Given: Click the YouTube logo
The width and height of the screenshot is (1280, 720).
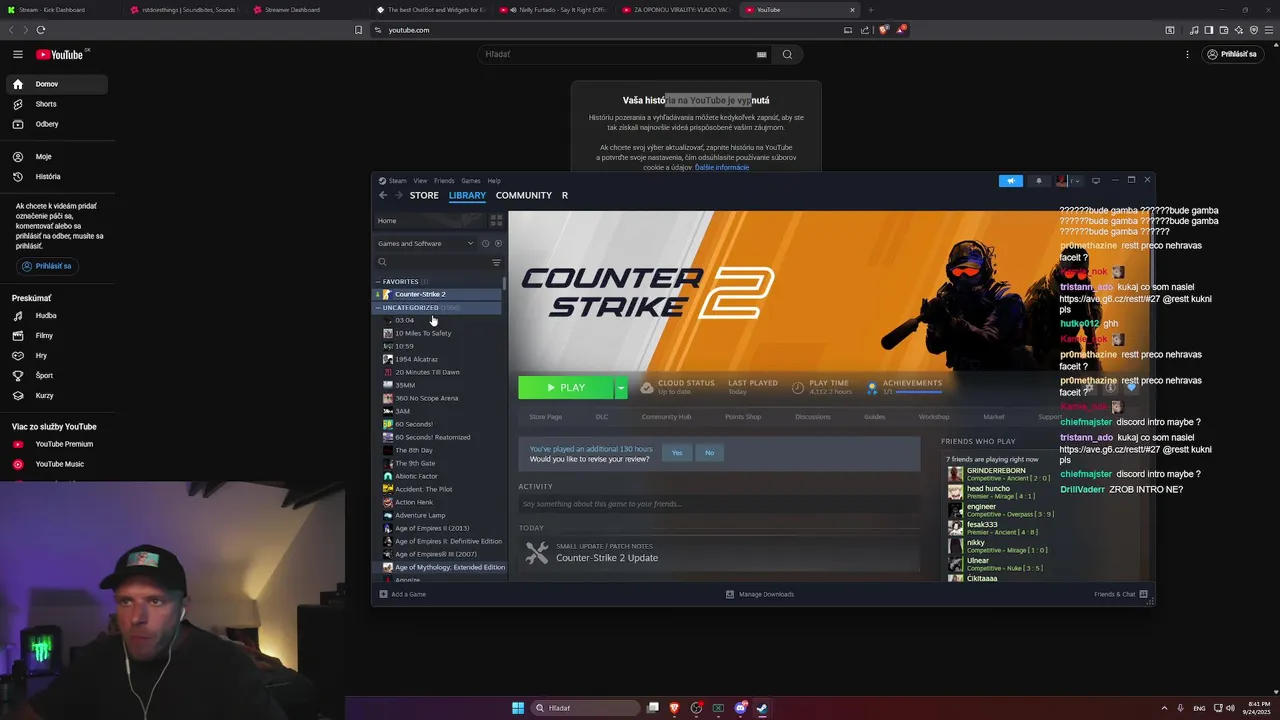Looking at the screenshot, I should (60, 54).
